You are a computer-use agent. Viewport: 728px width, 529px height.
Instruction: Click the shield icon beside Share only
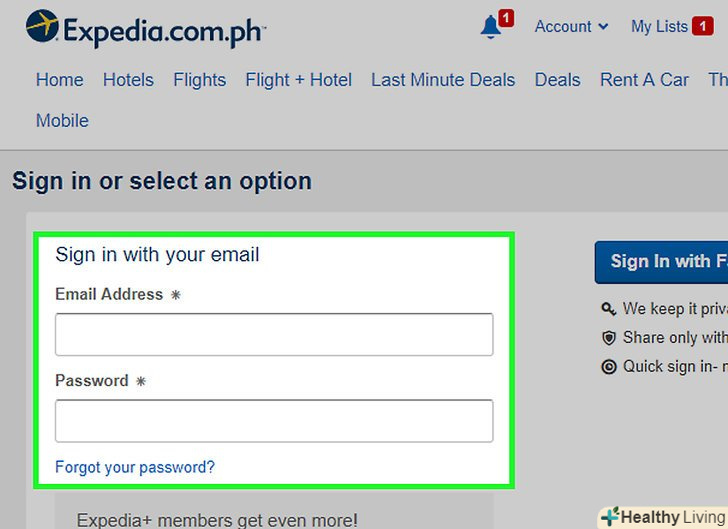point(608,338)
